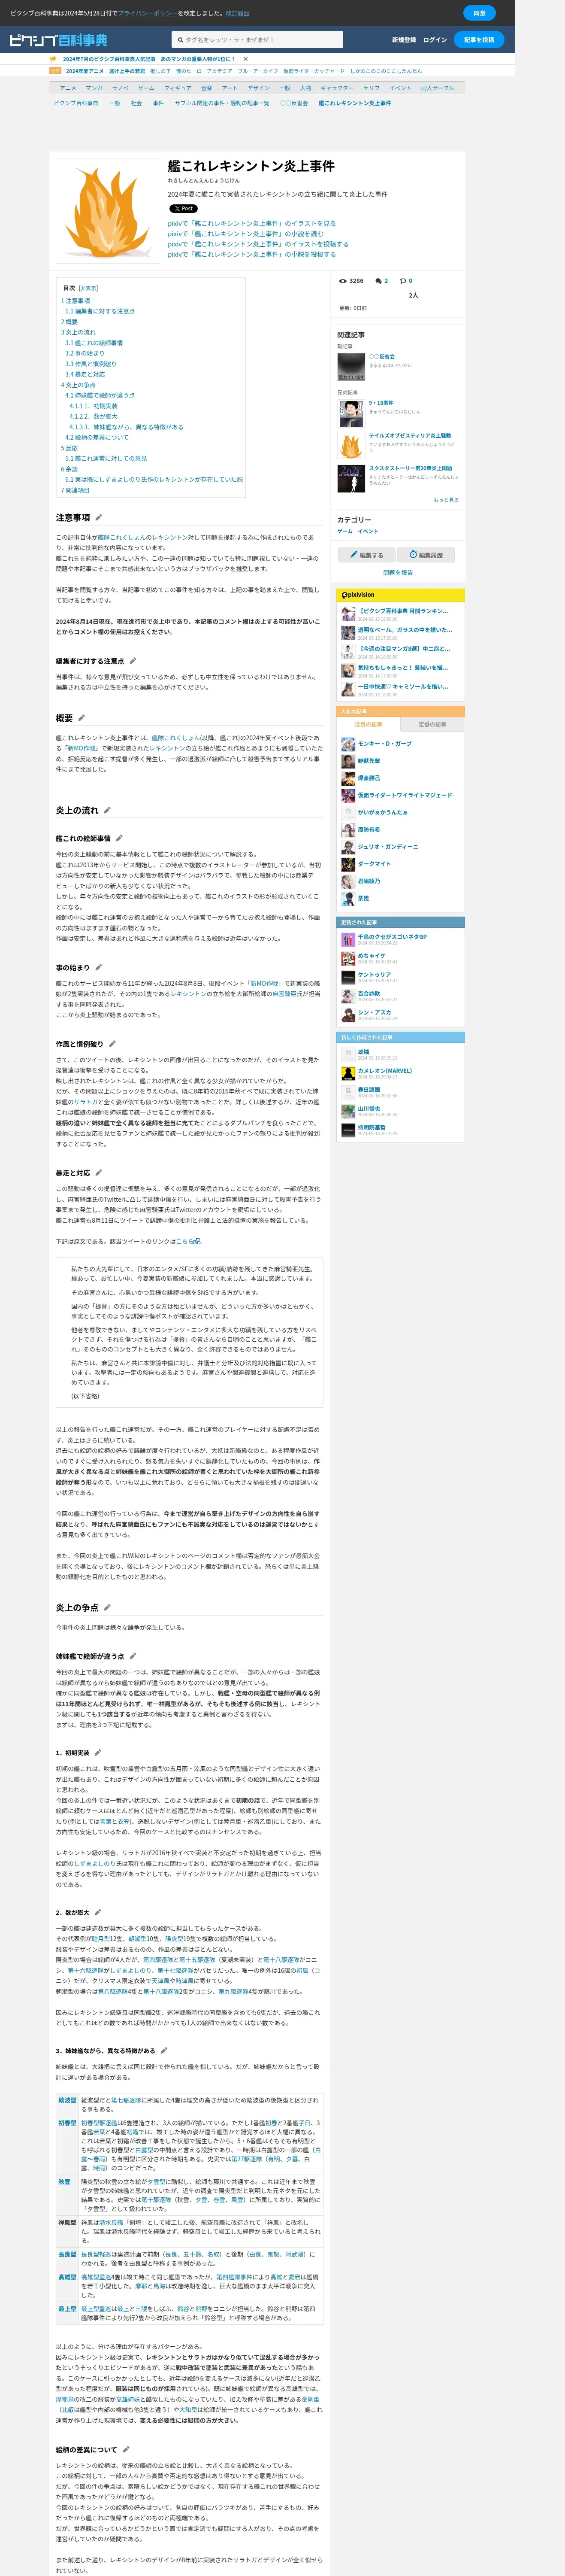Open pixiv link 小説を読む
This screenshot has height=2576, width=565.
[245, 234]
